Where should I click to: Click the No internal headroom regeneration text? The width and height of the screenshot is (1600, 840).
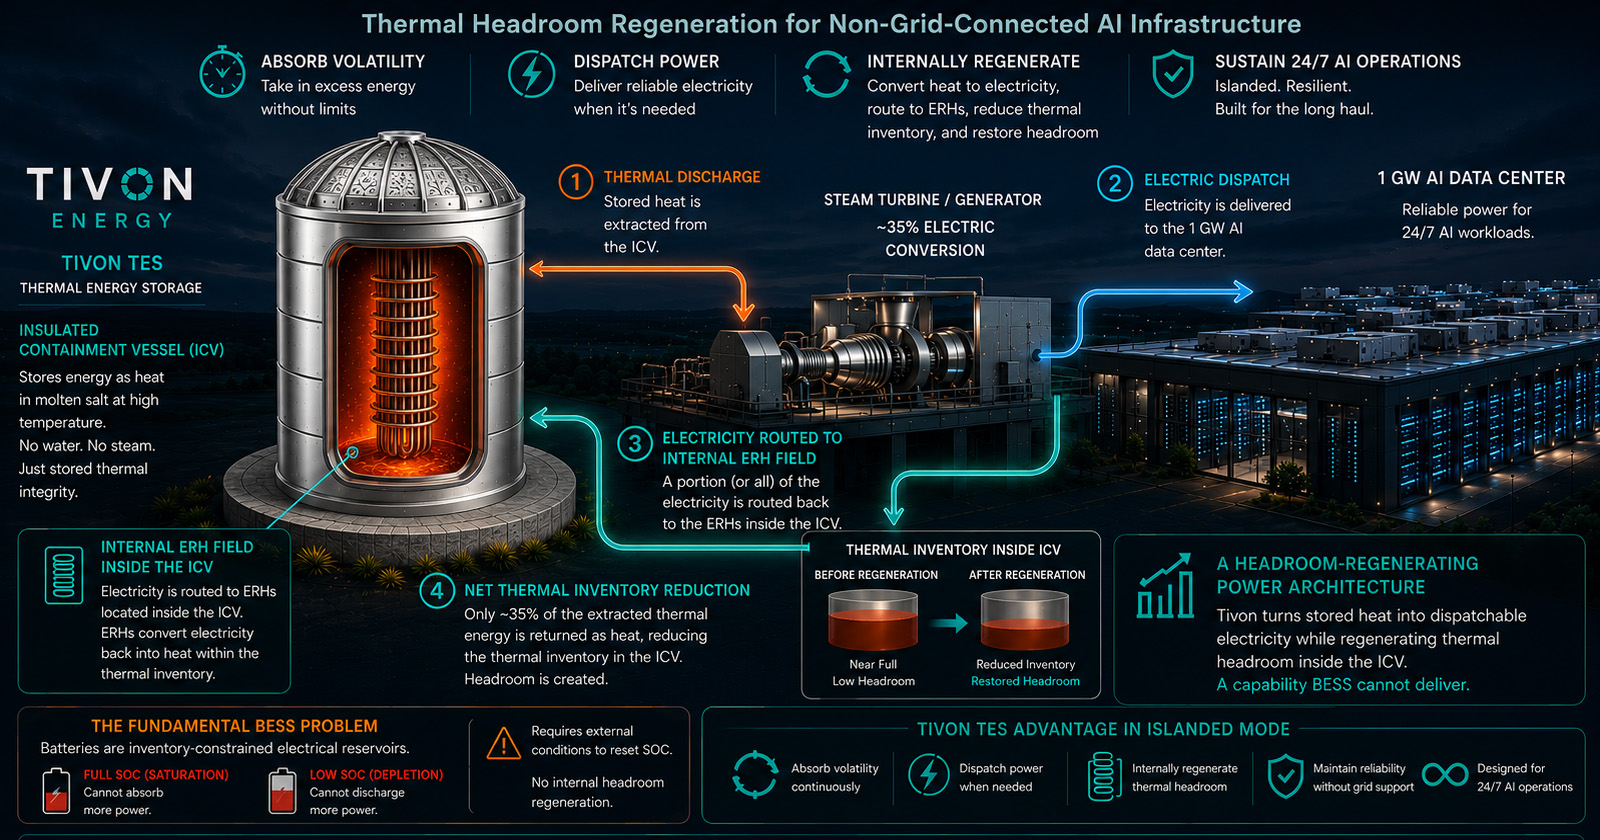click(x=597, y=792)
